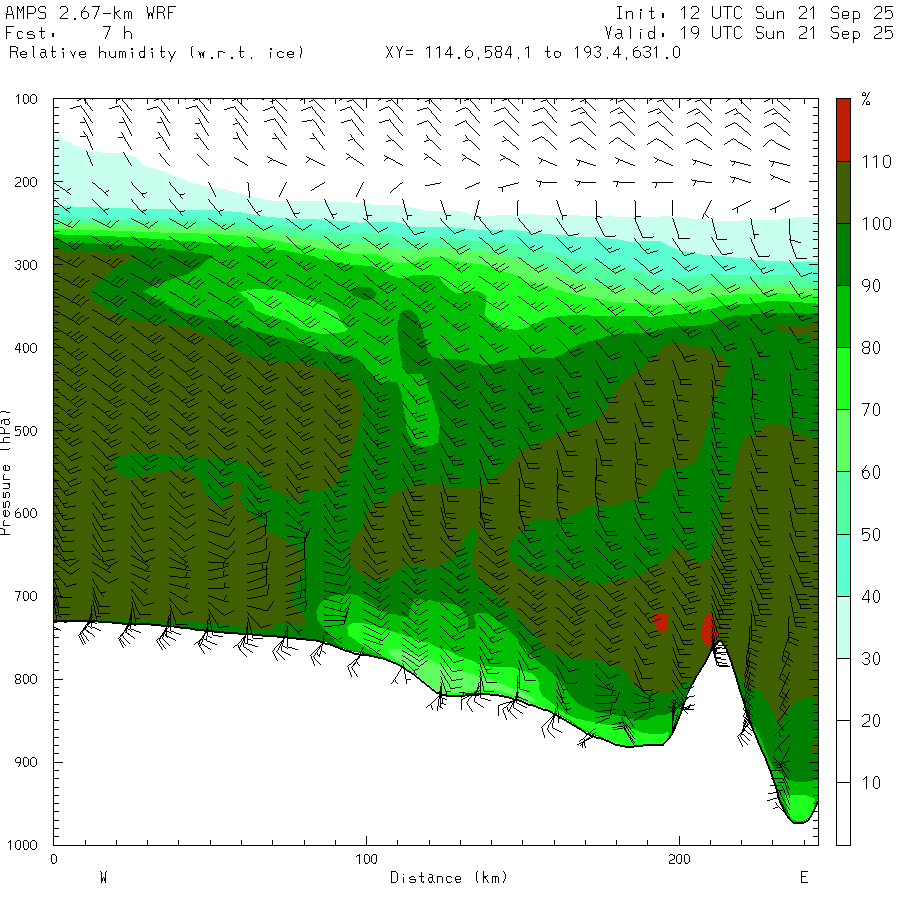Click the bright green swatch between 70 and 80
This screenshot has height=900, width=900.
coord(843,378)
